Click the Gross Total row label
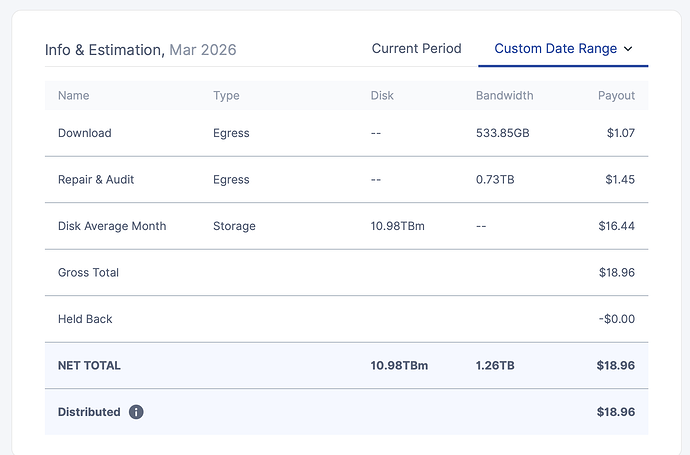This screenshot has height=455, width=690. click(88, 273)
